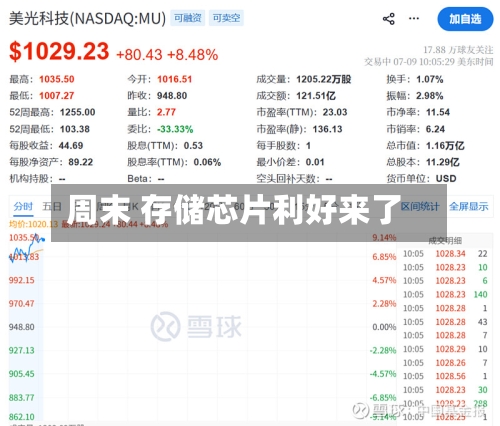Click the 今开 value 1016.51

tap(175, 79)
